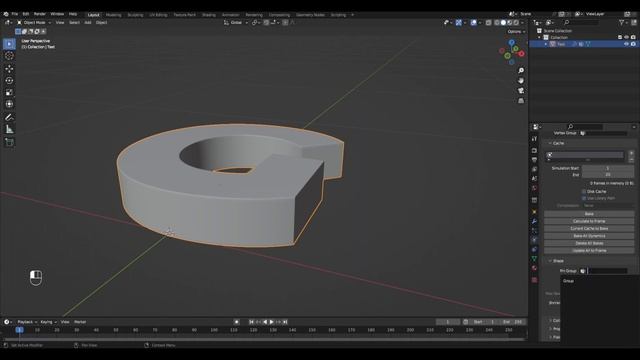Toggle Collection exclude checkbox in outliner
Image resolution: width=640 pixels, height=360 pixels.
(620, 37)
